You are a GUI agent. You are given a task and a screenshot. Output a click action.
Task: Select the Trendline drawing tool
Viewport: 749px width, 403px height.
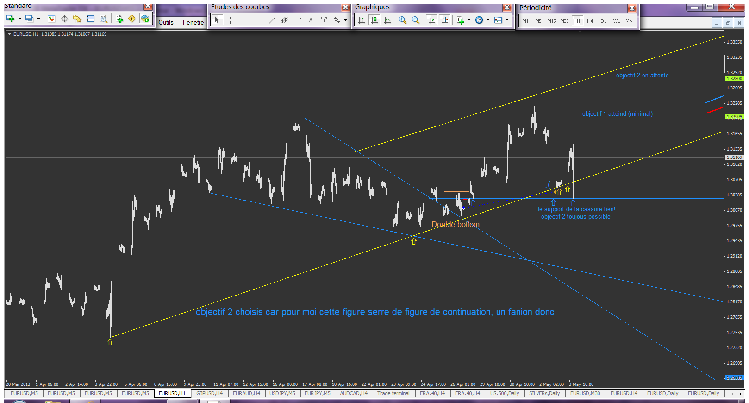coord(271,20)
